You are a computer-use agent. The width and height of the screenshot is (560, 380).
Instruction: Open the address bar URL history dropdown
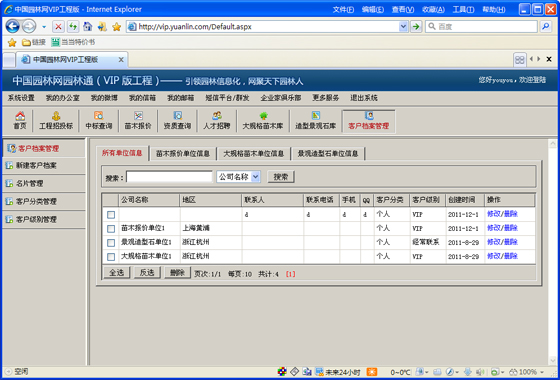(403, 26)
